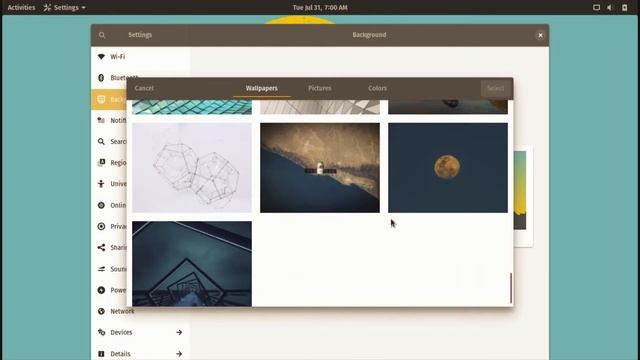
Task: Click the Select button in chooser
Action: pos(495,88)
